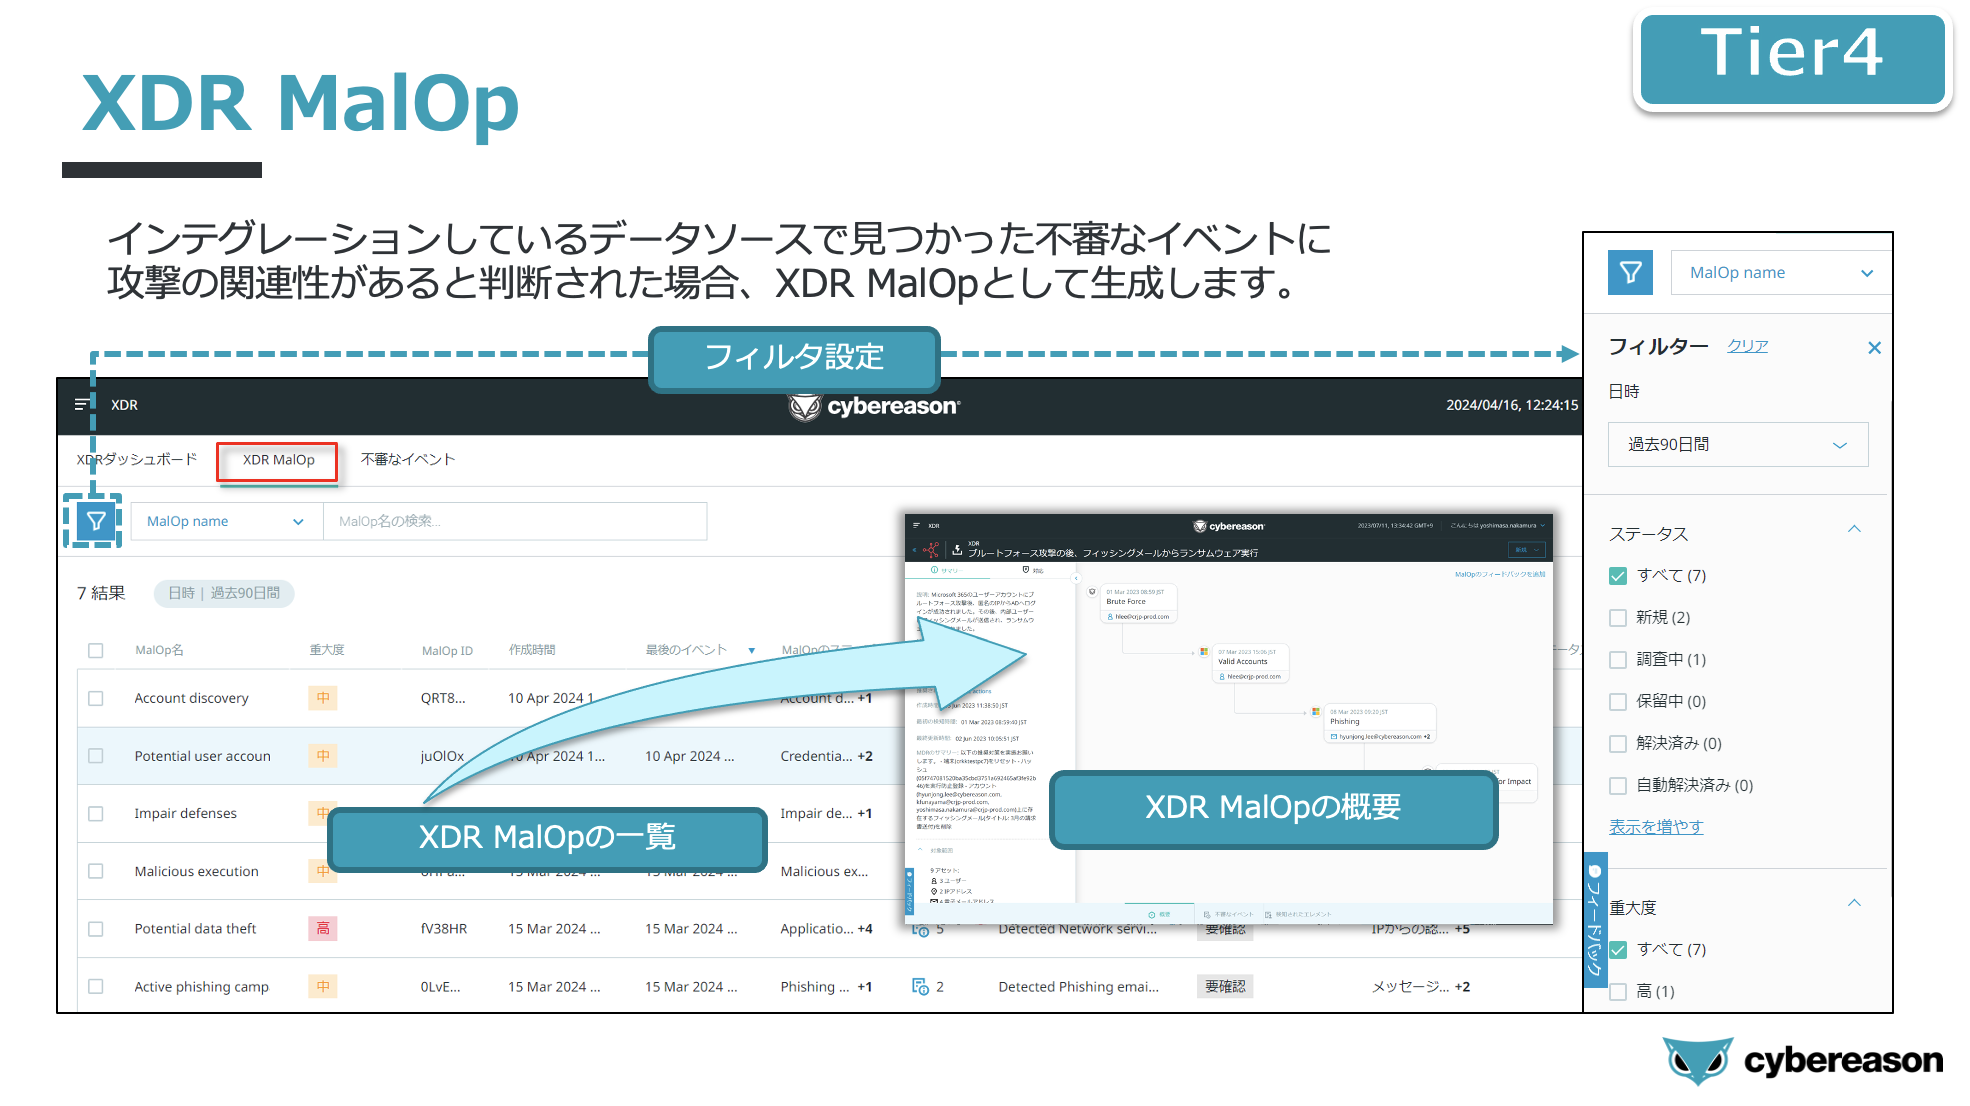The width and height of the screenshot is (1970, 1106).
Task: Click the 表示を増やす link
Action: click(x=1655, y=827)
